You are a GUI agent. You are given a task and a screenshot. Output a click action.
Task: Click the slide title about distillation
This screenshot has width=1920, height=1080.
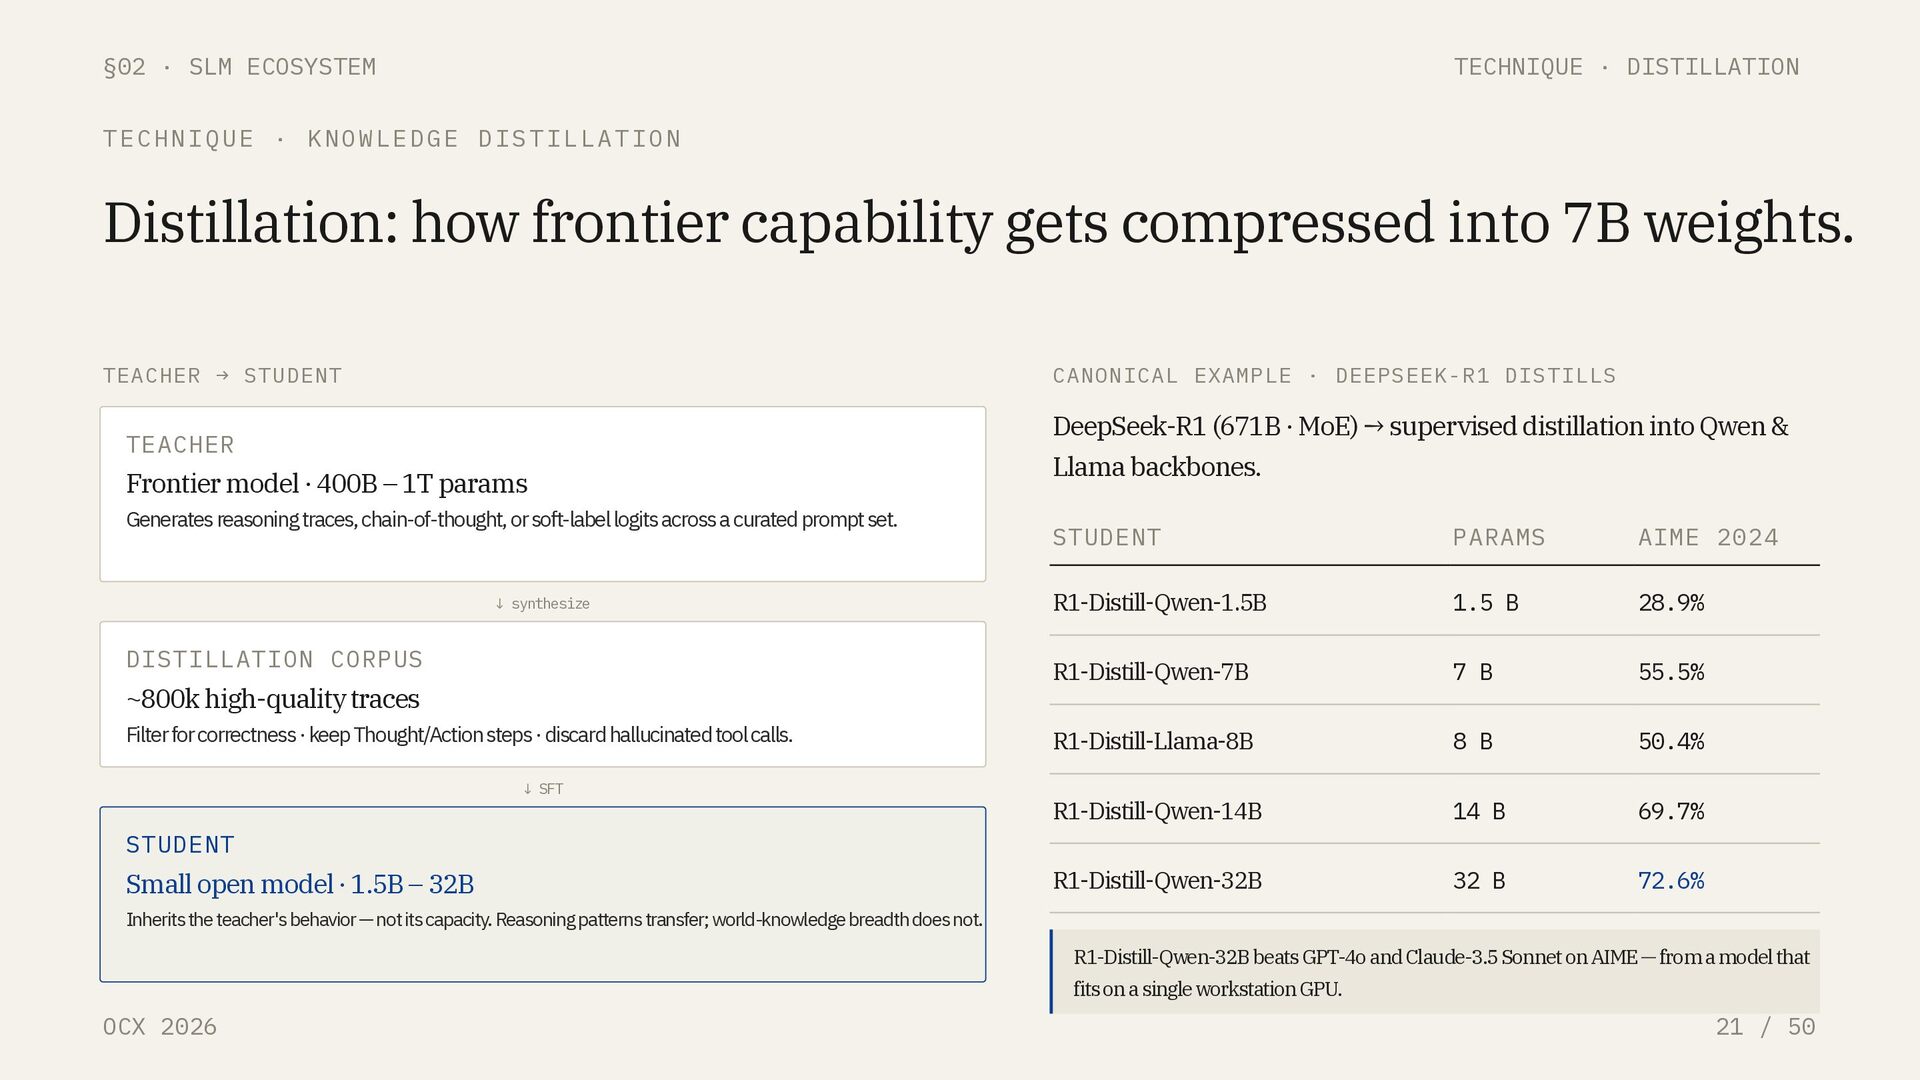coord(978,222)
